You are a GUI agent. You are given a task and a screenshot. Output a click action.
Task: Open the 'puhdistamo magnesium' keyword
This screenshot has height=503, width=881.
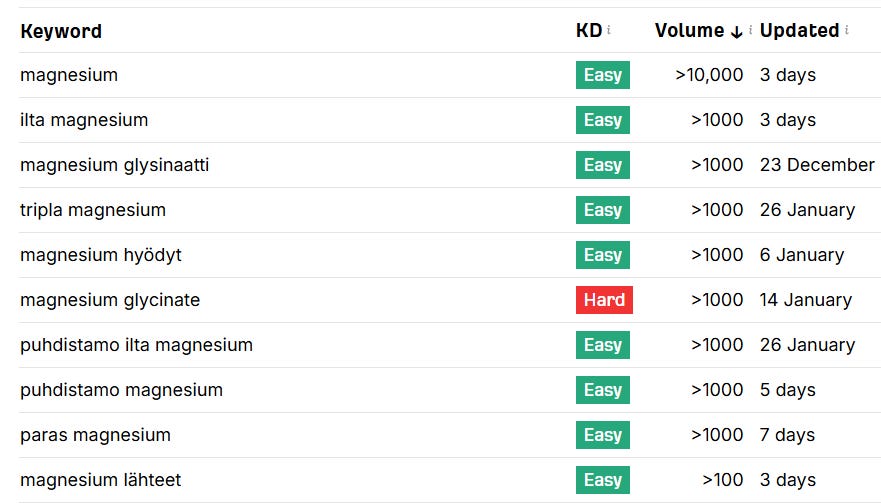(x=121, y=390)
